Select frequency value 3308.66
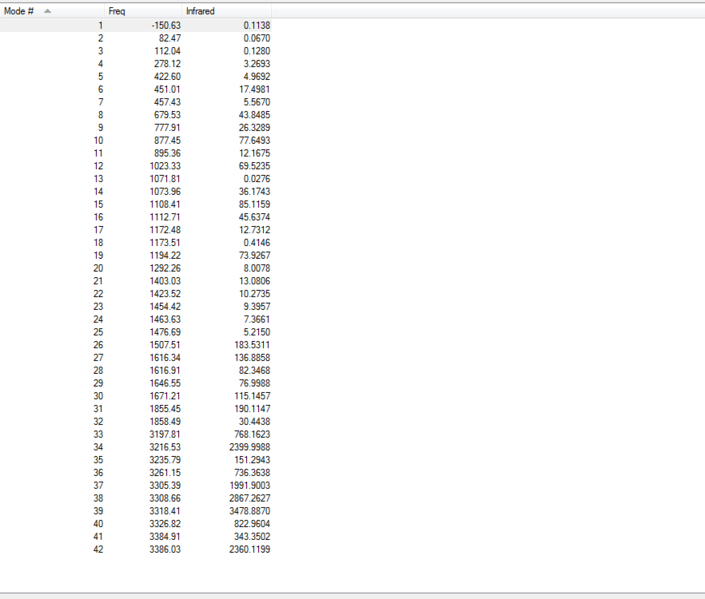The image size is (705, 599). tap(165, 499)
